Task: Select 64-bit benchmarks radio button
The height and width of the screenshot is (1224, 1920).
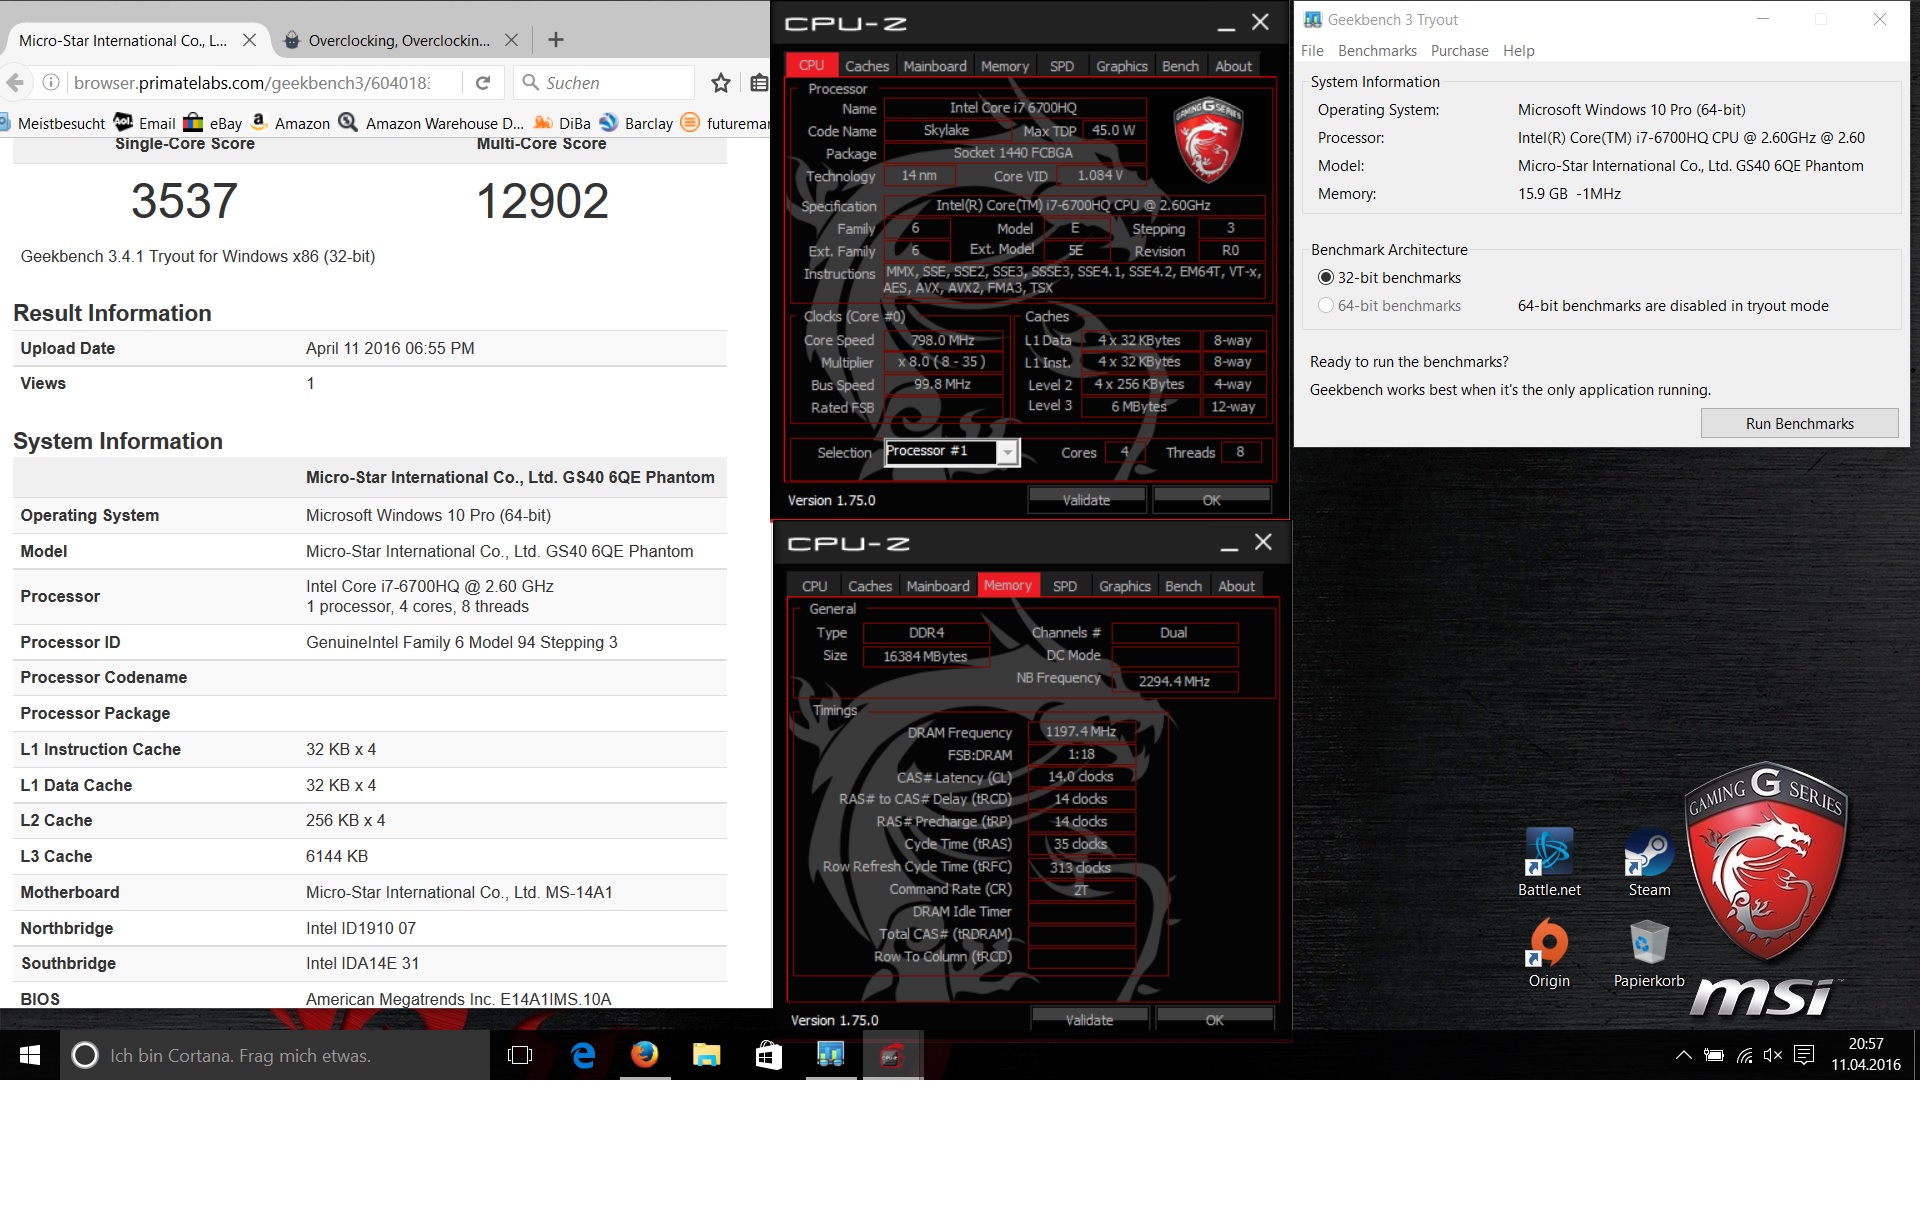Action: (x=1326, y=305)
